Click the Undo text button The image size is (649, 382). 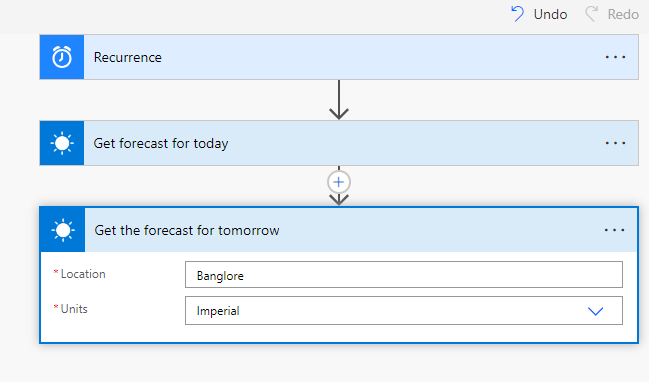pyautogui.click(x=550, y=14)
